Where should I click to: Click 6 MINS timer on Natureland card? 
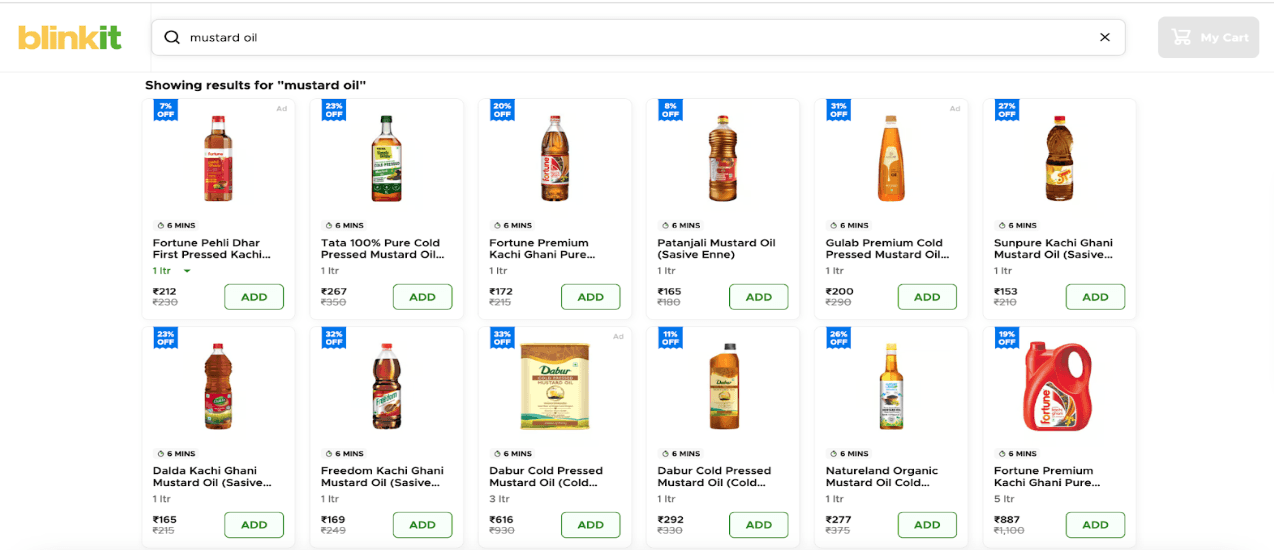[x=849, y=454]
